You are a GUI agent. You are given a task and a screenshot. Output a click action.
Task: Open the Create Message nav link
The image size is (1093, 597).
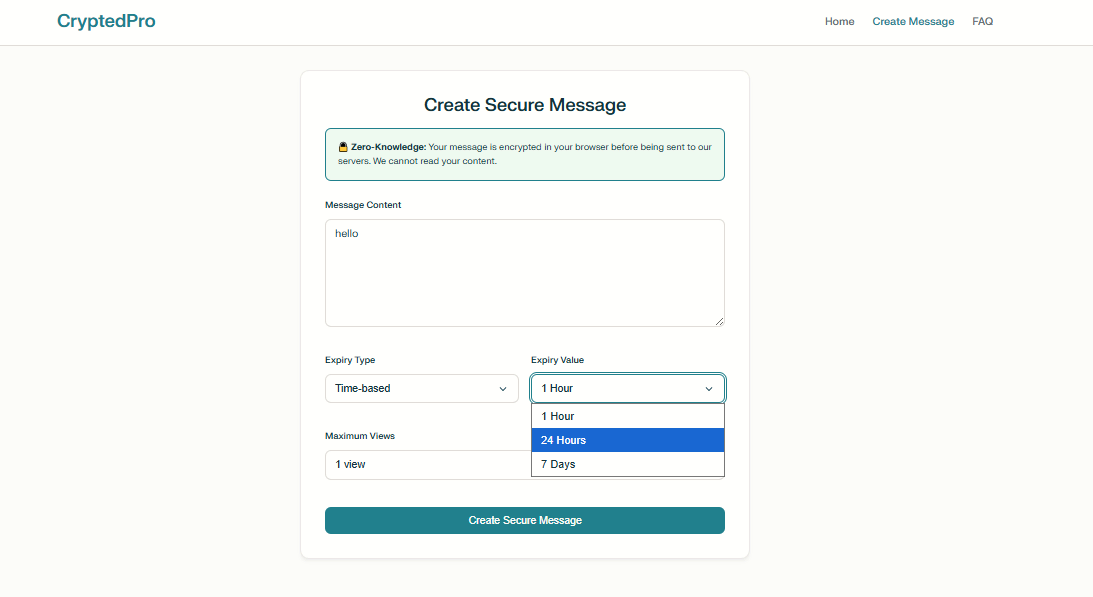(x=912, y=21)
